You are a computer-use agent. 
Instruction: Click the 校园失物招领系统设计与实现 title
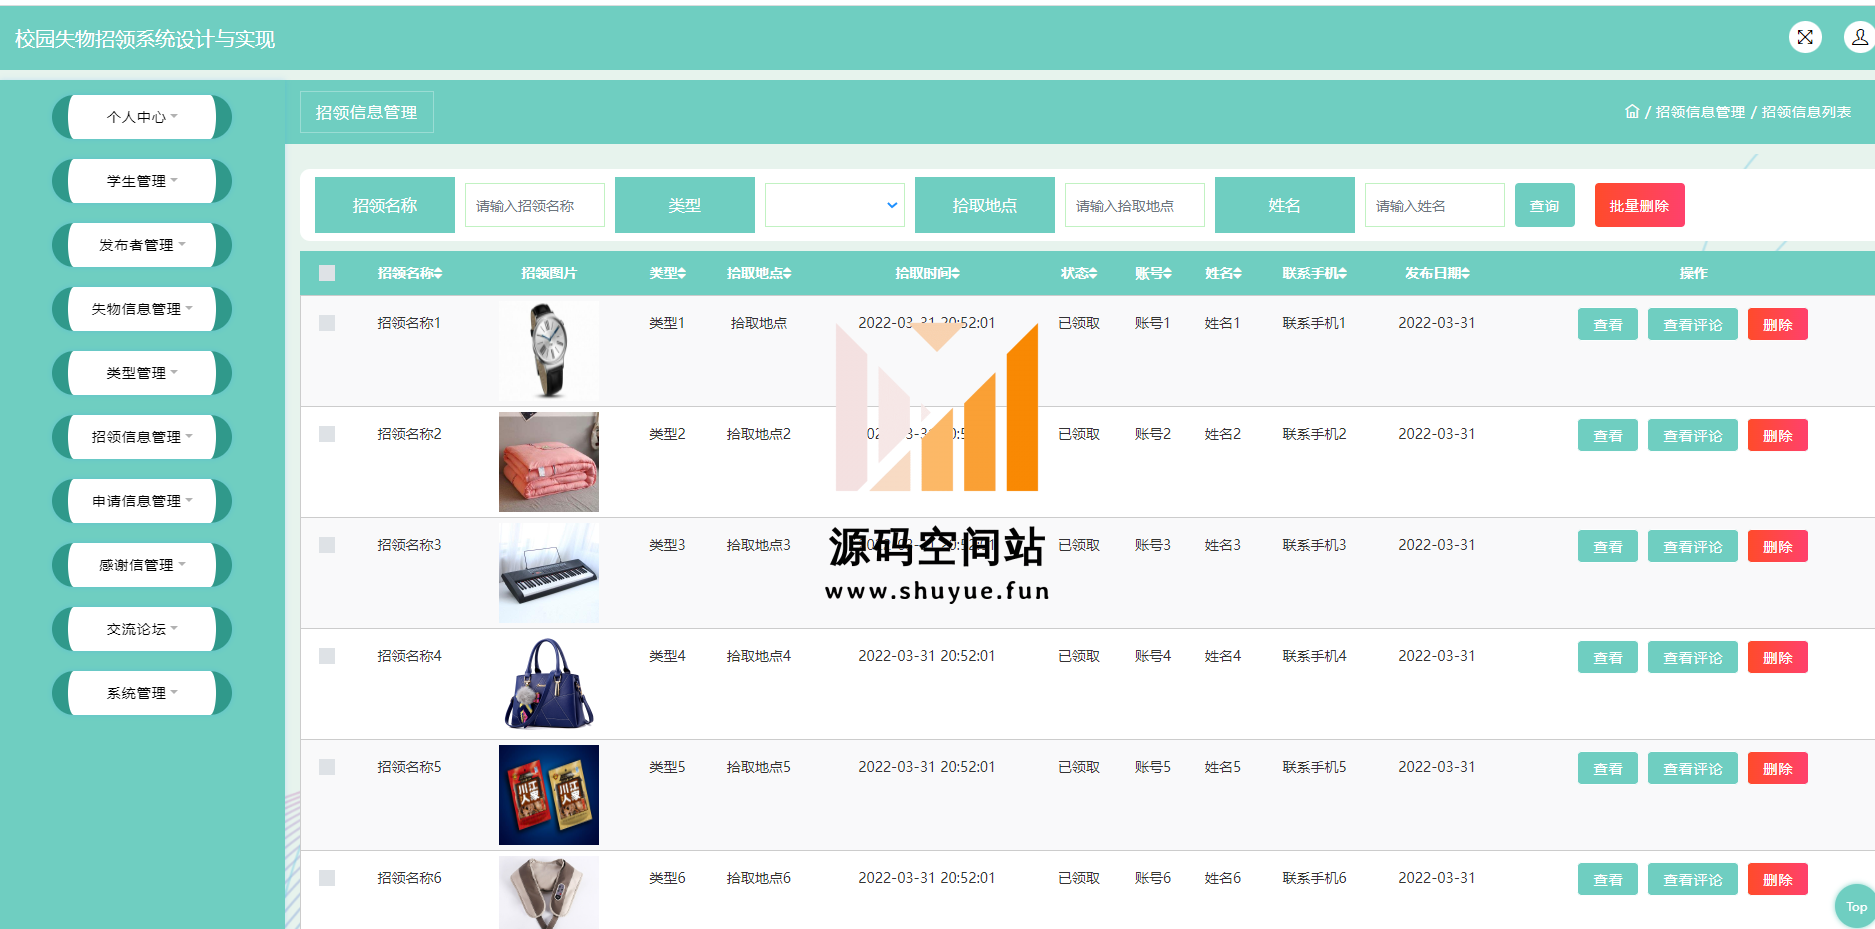coord(145,39)
